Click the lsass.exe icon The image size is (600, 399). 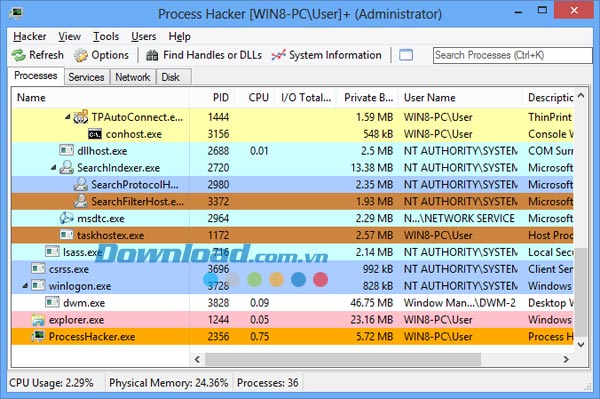pyautogui.click(x=52, y=251)
